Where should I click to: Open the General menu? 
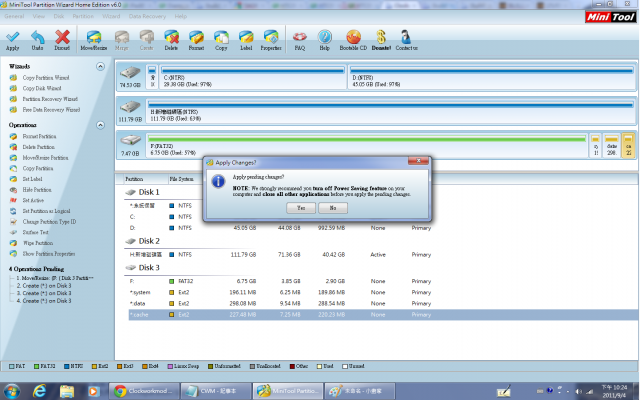point(14,16)
